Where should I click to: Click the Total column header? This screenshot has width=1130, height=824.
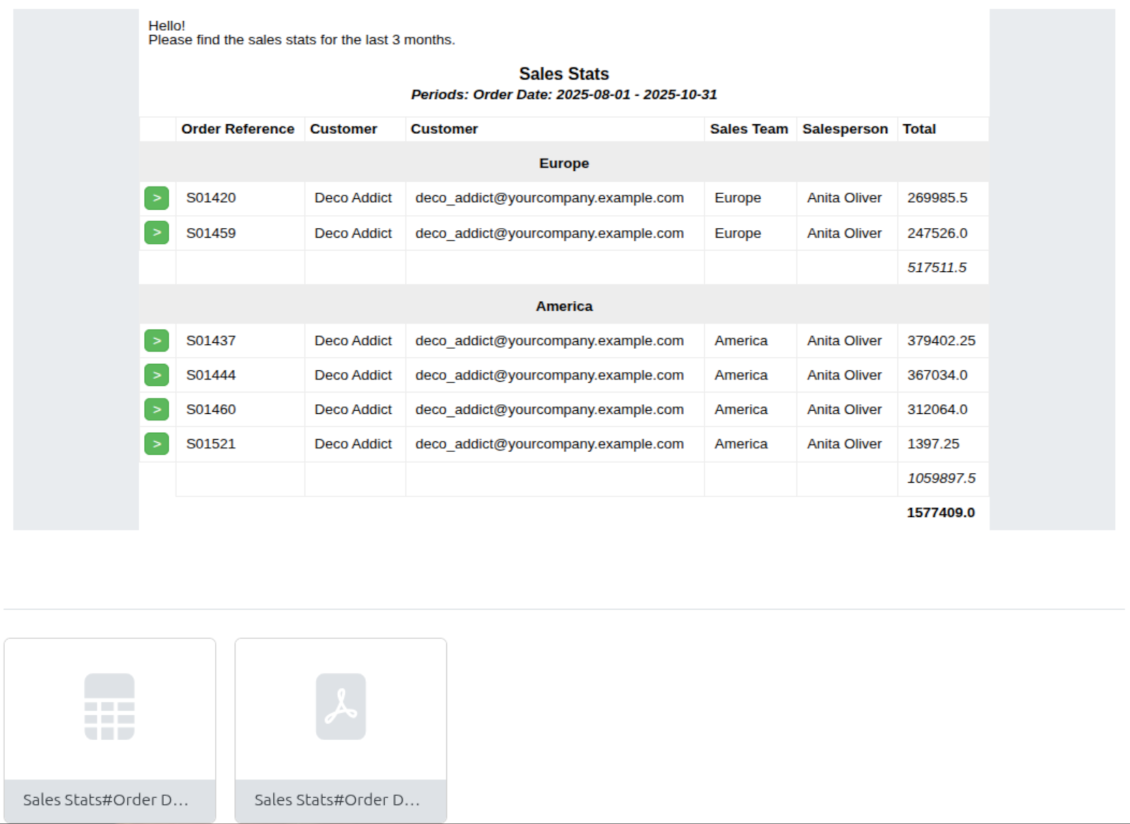pyautogui.click(x=919, y=129)
